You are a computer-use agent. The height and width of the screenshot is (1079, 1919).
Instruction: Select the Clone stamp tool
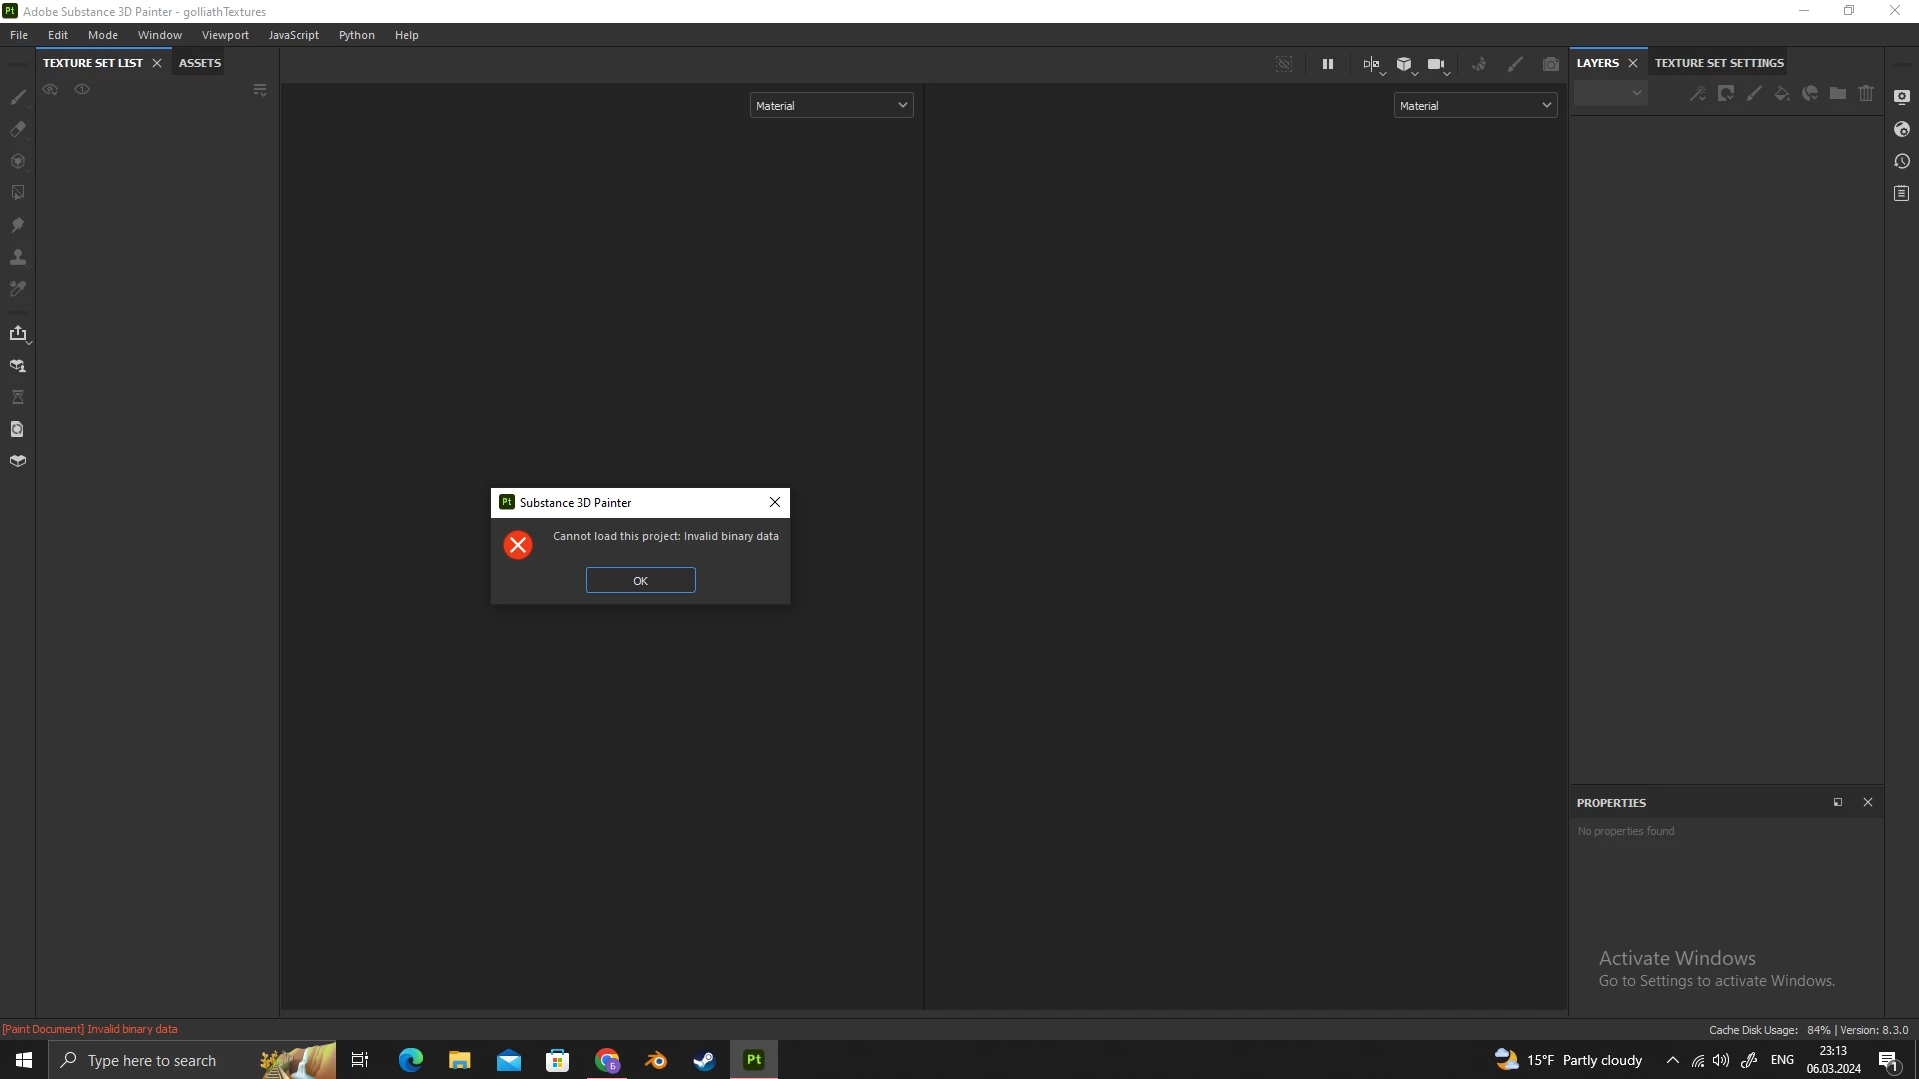[x=18, y=257]
